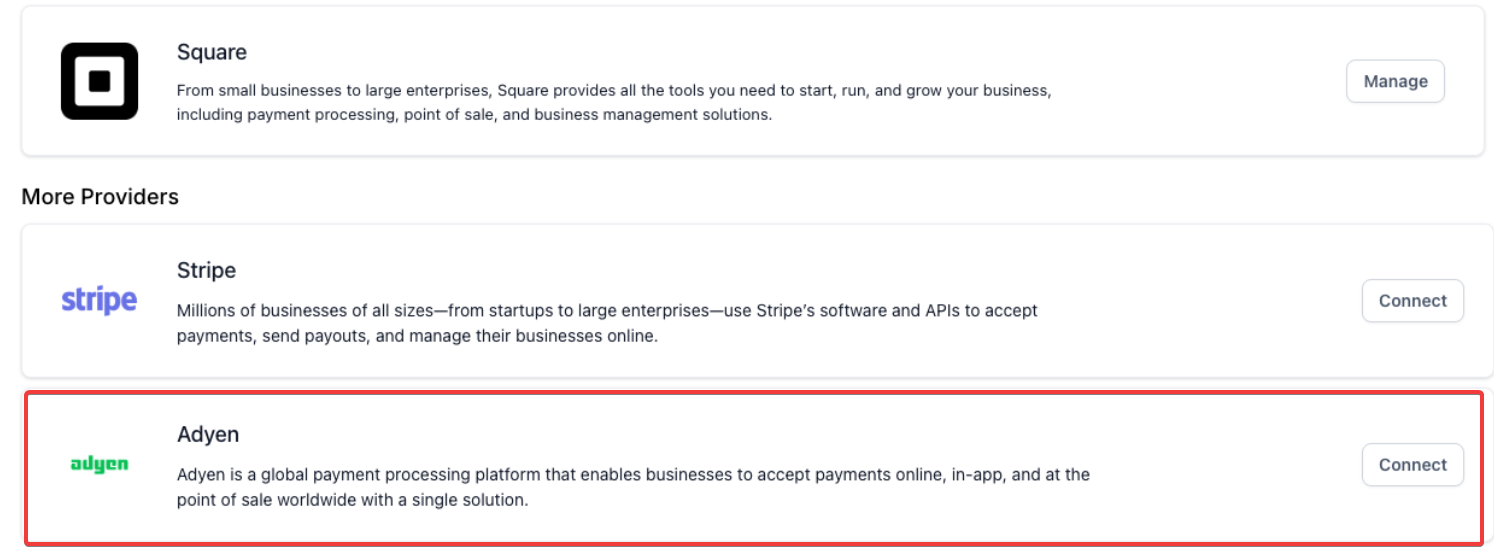The image size is (1494, 556).
Task: Select the Adyen provider title
Action: click(x=208, y=435)
